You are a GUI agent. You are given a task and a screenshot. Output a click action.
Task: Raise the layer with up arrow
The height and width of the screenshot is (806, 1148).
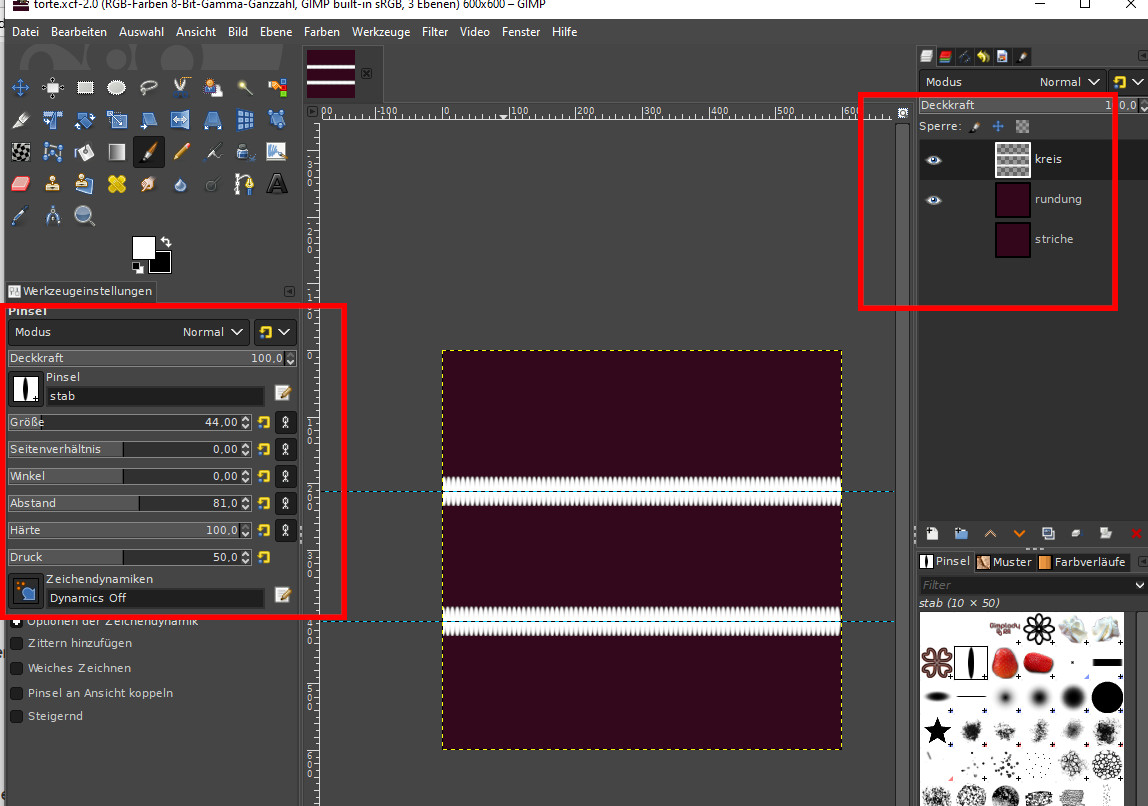point(990,534)
